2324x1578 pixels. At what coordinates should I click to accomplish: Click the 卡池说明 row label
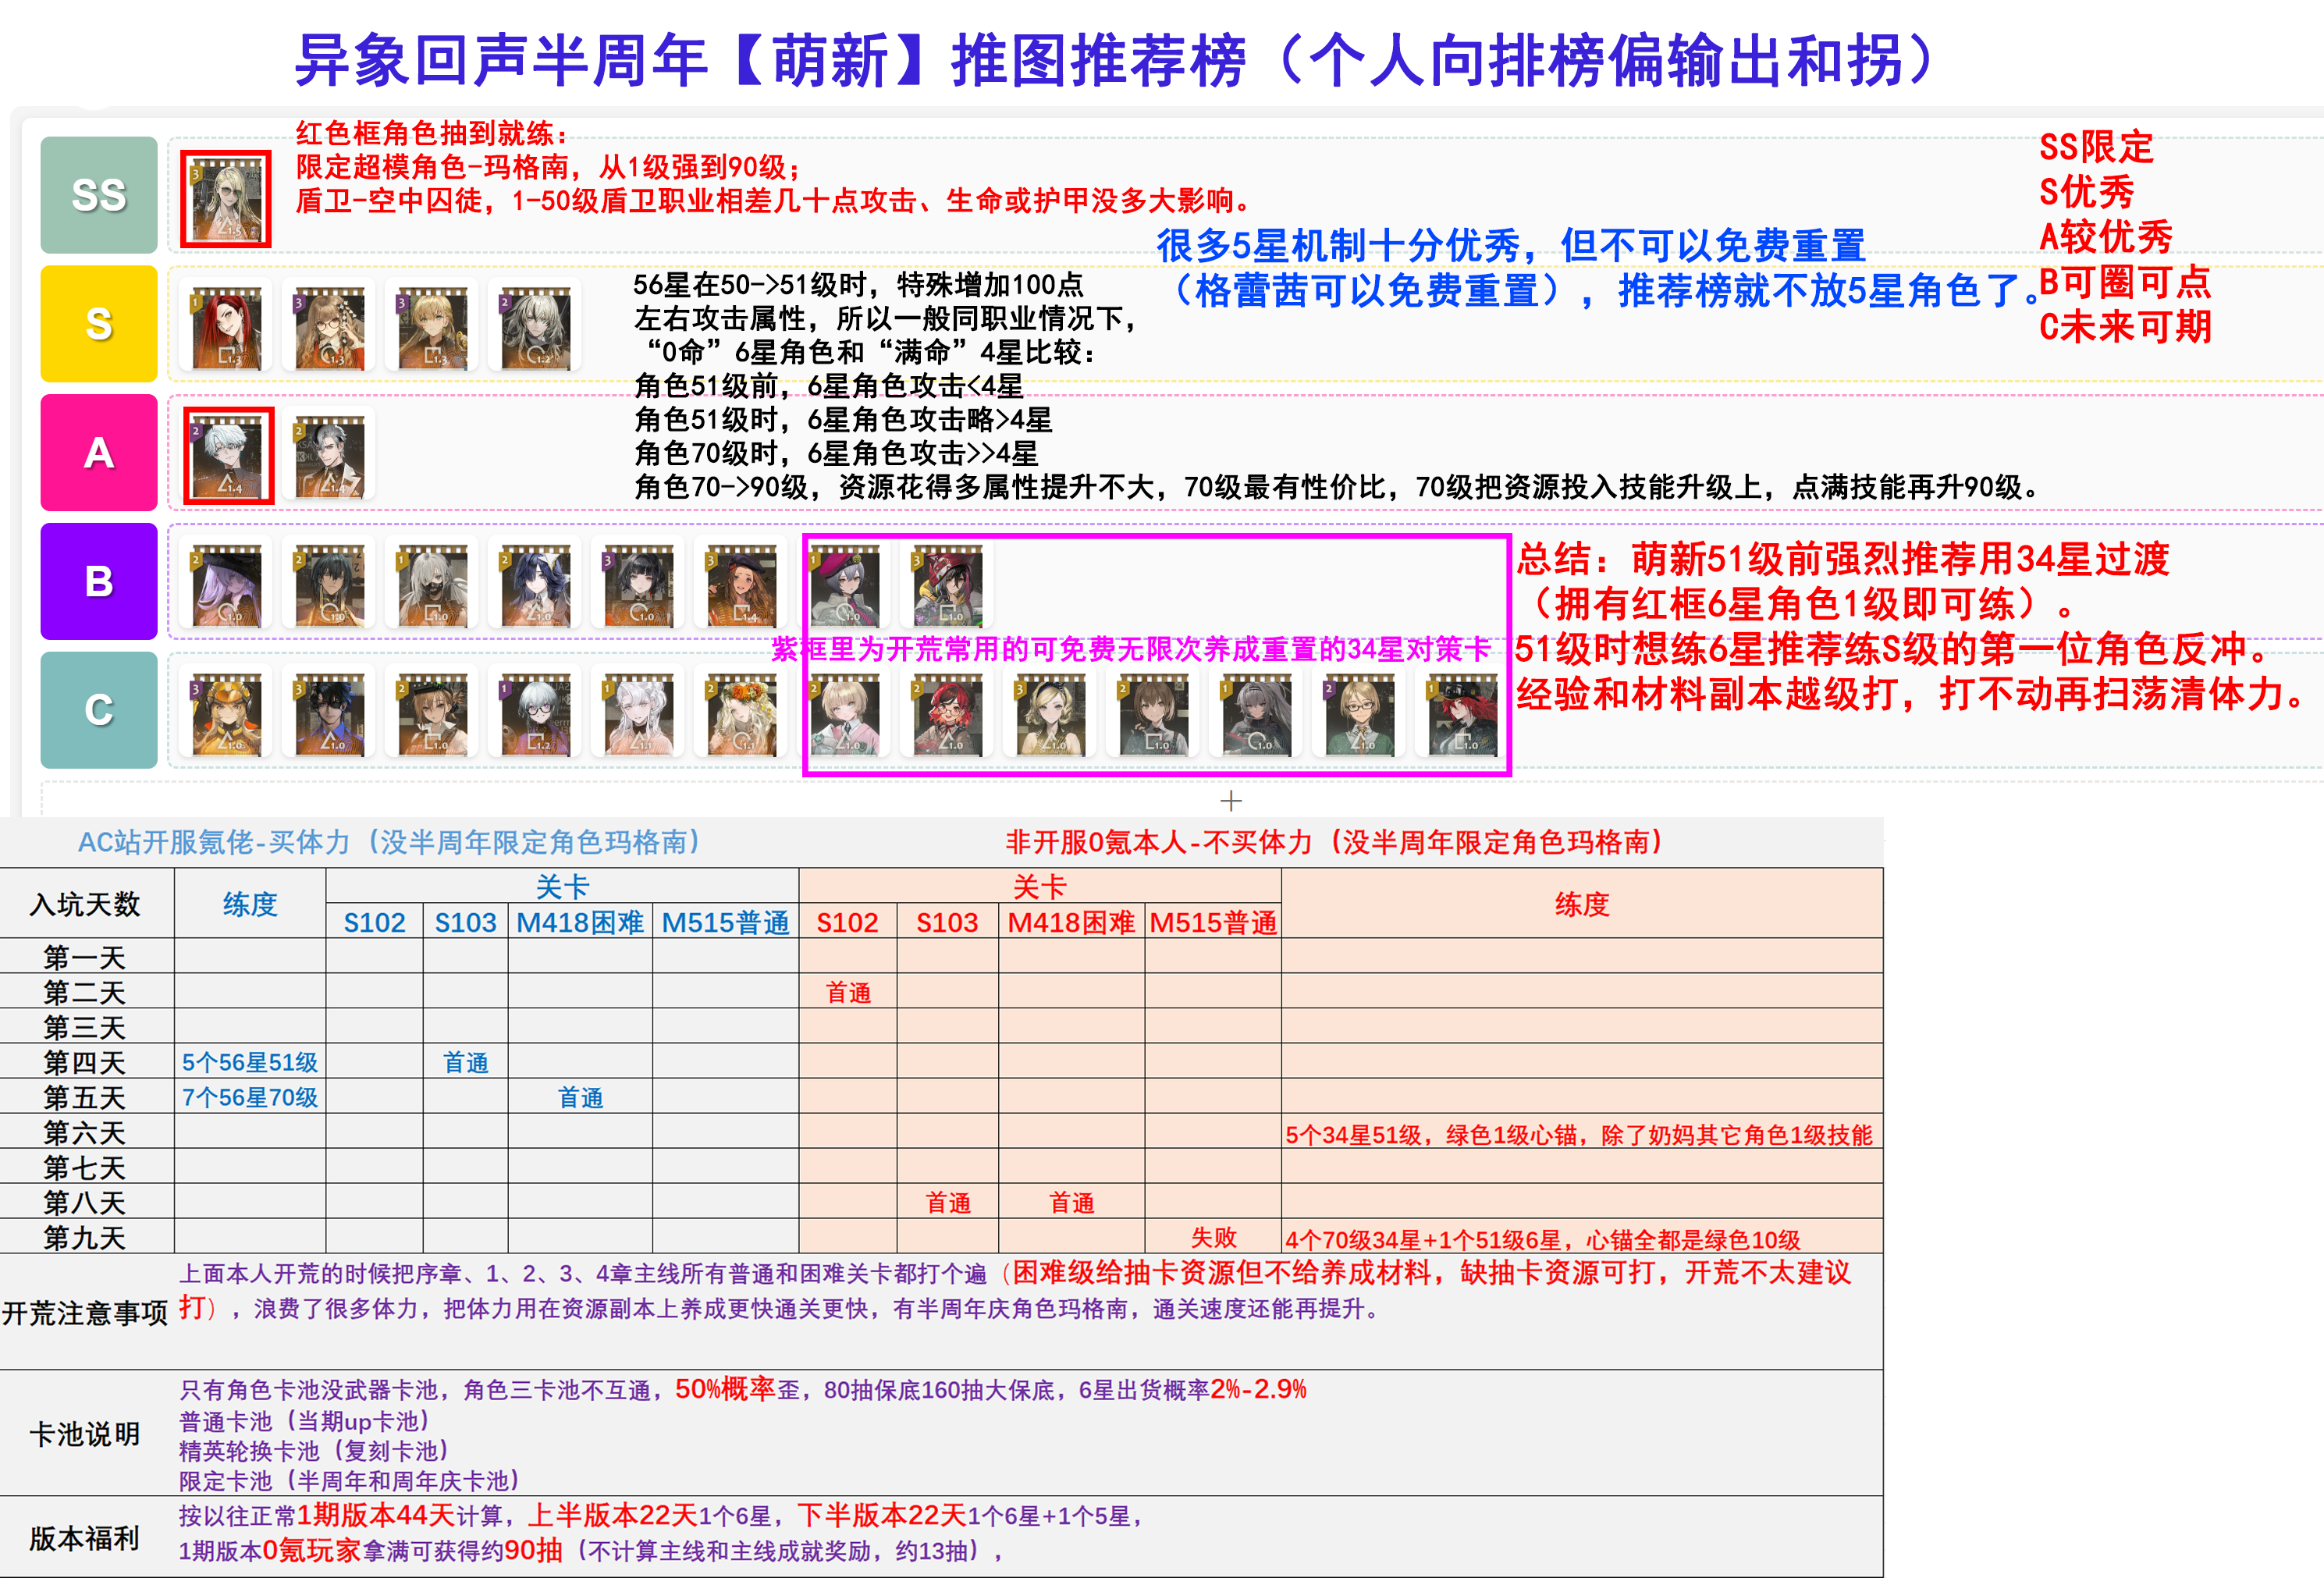86,1434
